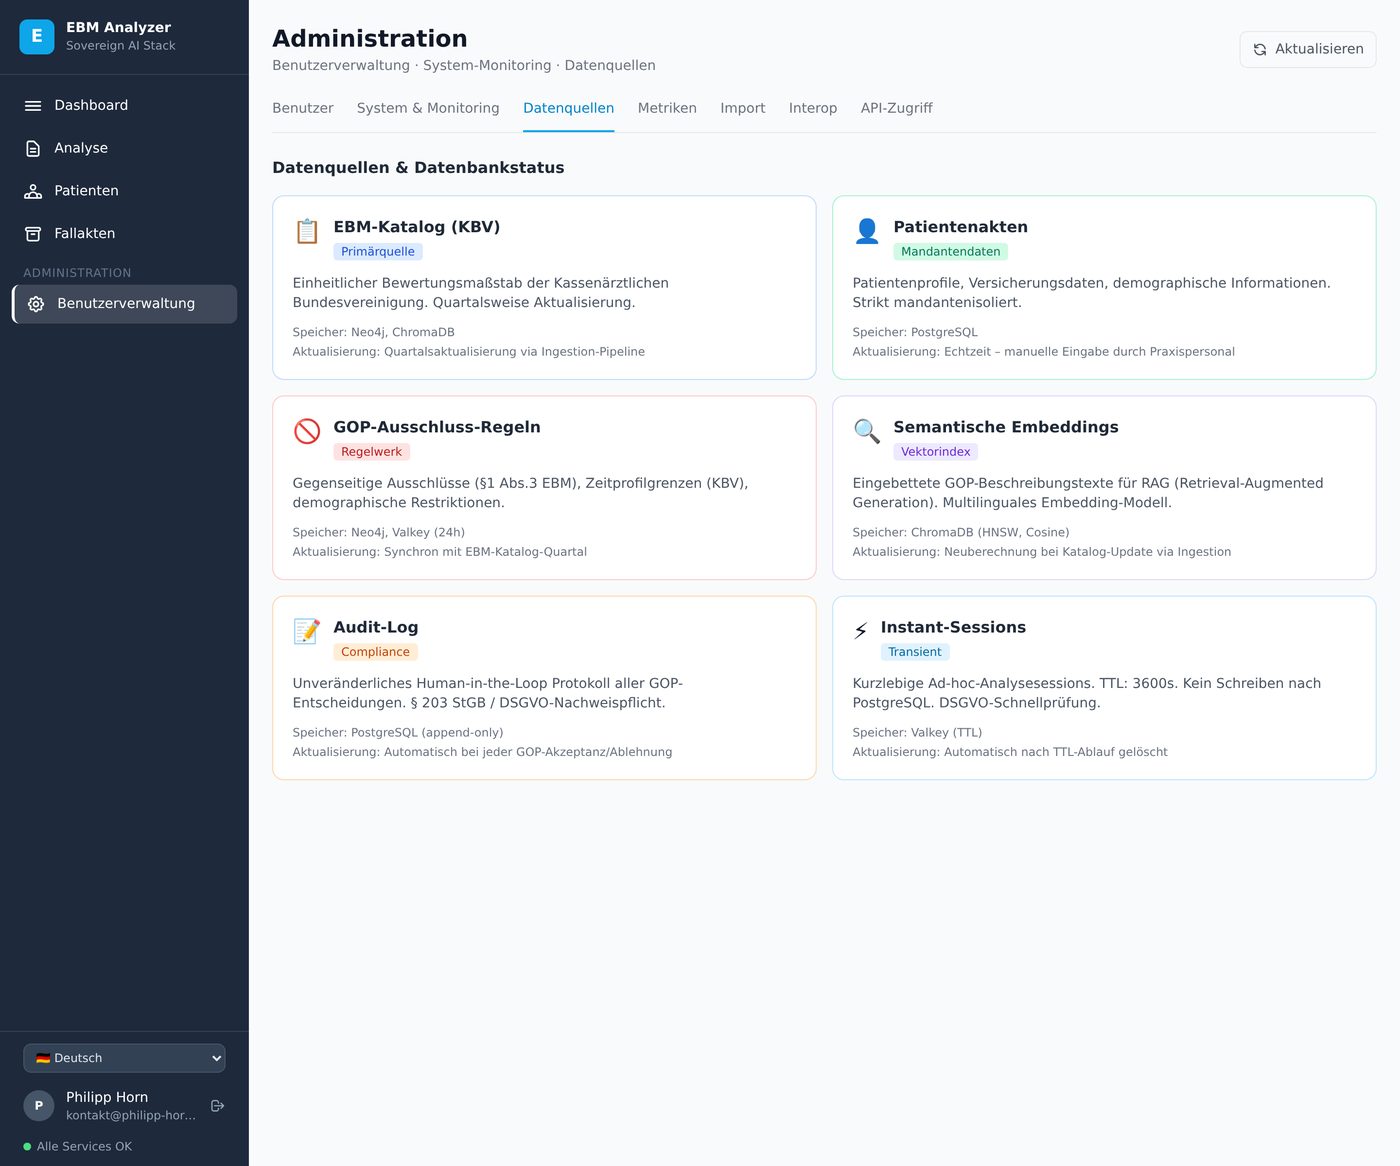Click the Analyse document icon

(x=33, y=148)
